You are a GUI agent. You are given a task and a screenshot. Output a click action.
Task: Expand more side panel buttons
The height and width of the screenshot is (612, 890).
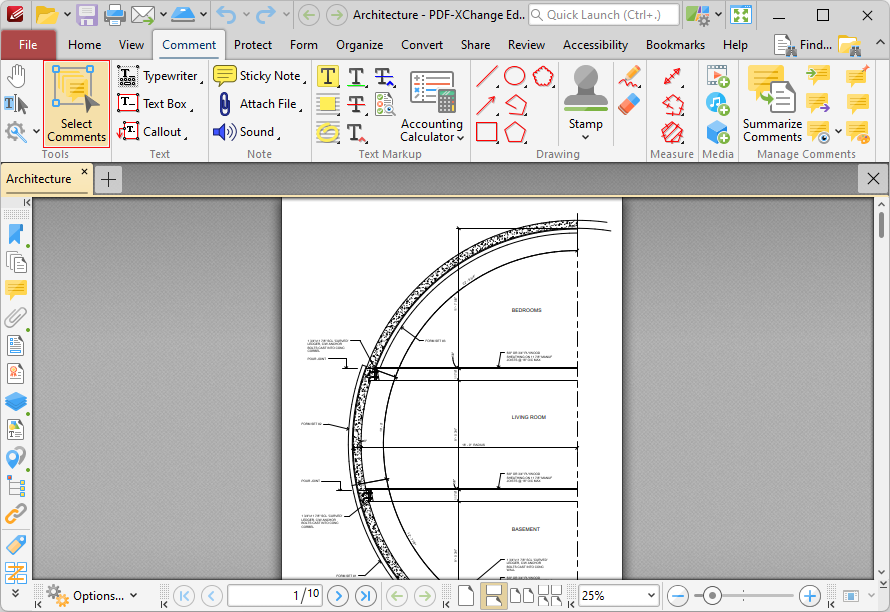coord(15,593)
